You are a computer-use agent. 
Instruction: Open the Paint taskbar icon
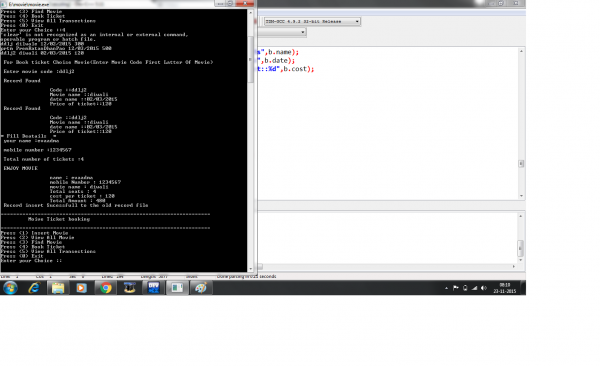[201, 288]
